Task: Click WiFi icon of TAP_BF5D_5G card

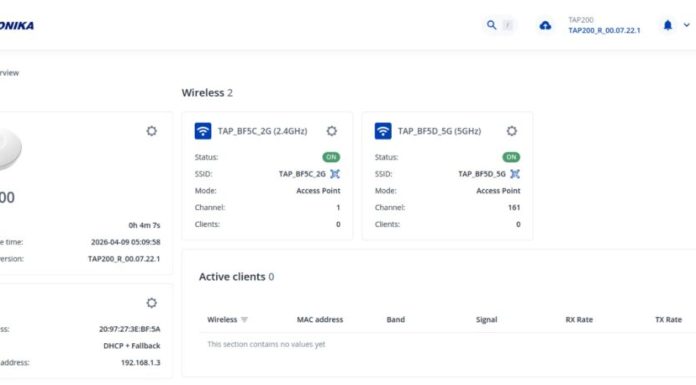Action: [383, 131]
